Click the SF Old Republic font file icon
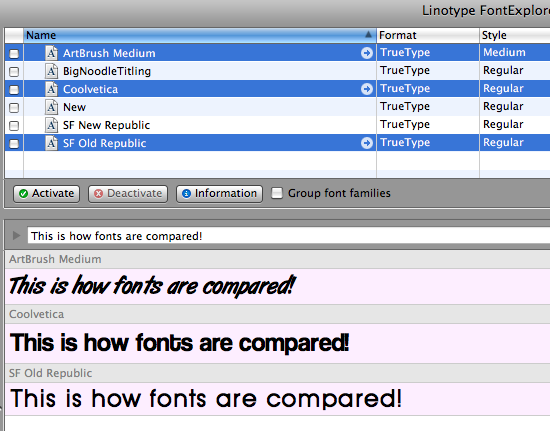This screenshot has width=550, height=431. [x=52, y=143]
